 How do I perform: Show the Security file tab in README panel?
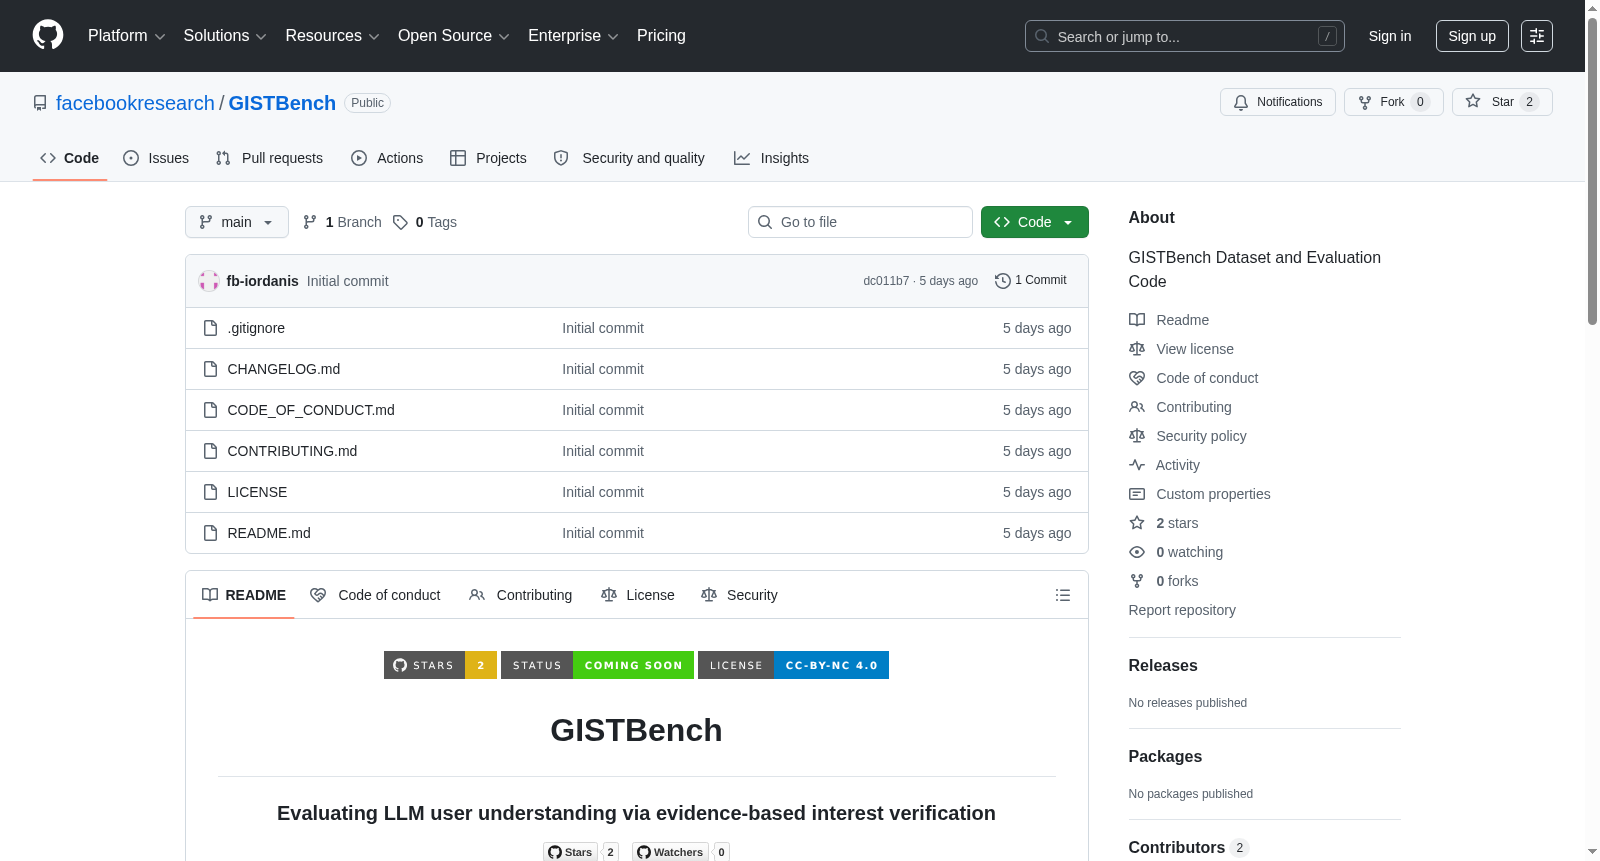739,595
